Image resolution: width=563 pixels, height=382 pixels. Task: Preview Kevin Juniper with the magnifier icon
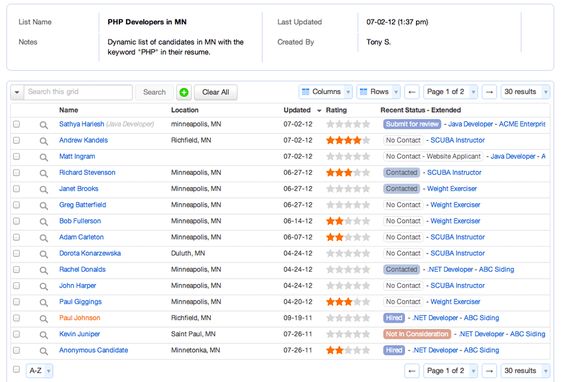[x=43, y=335]
